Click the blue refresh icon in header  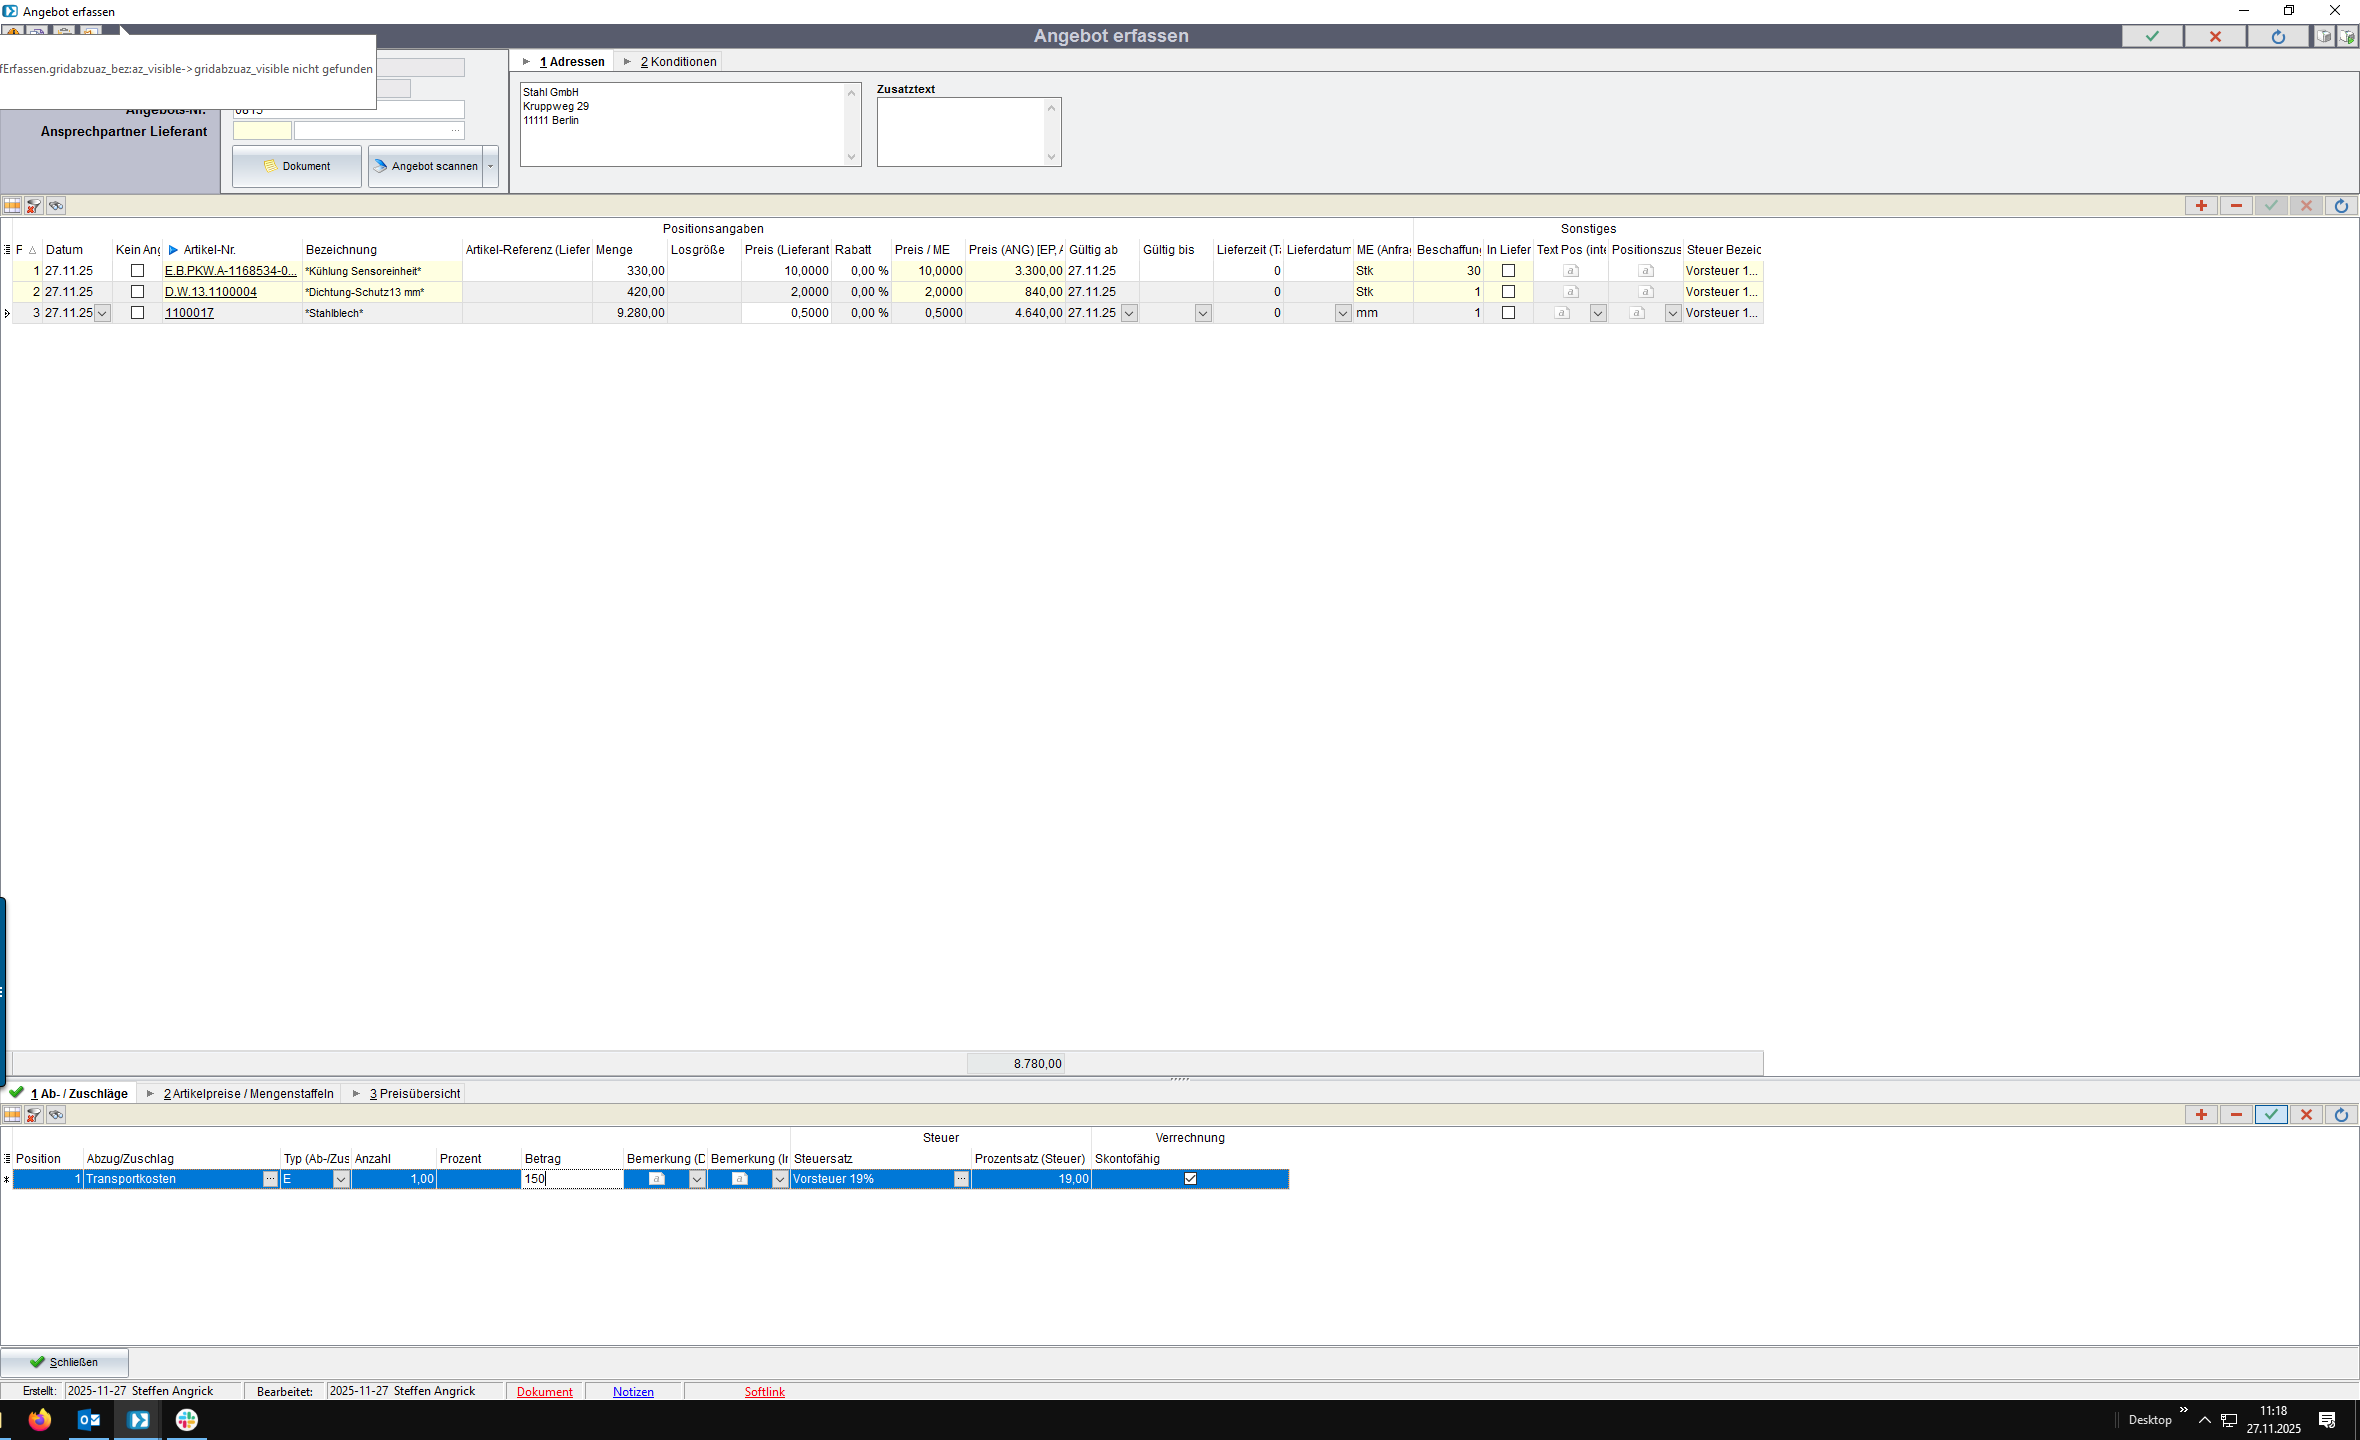(x=2278, y=36)
